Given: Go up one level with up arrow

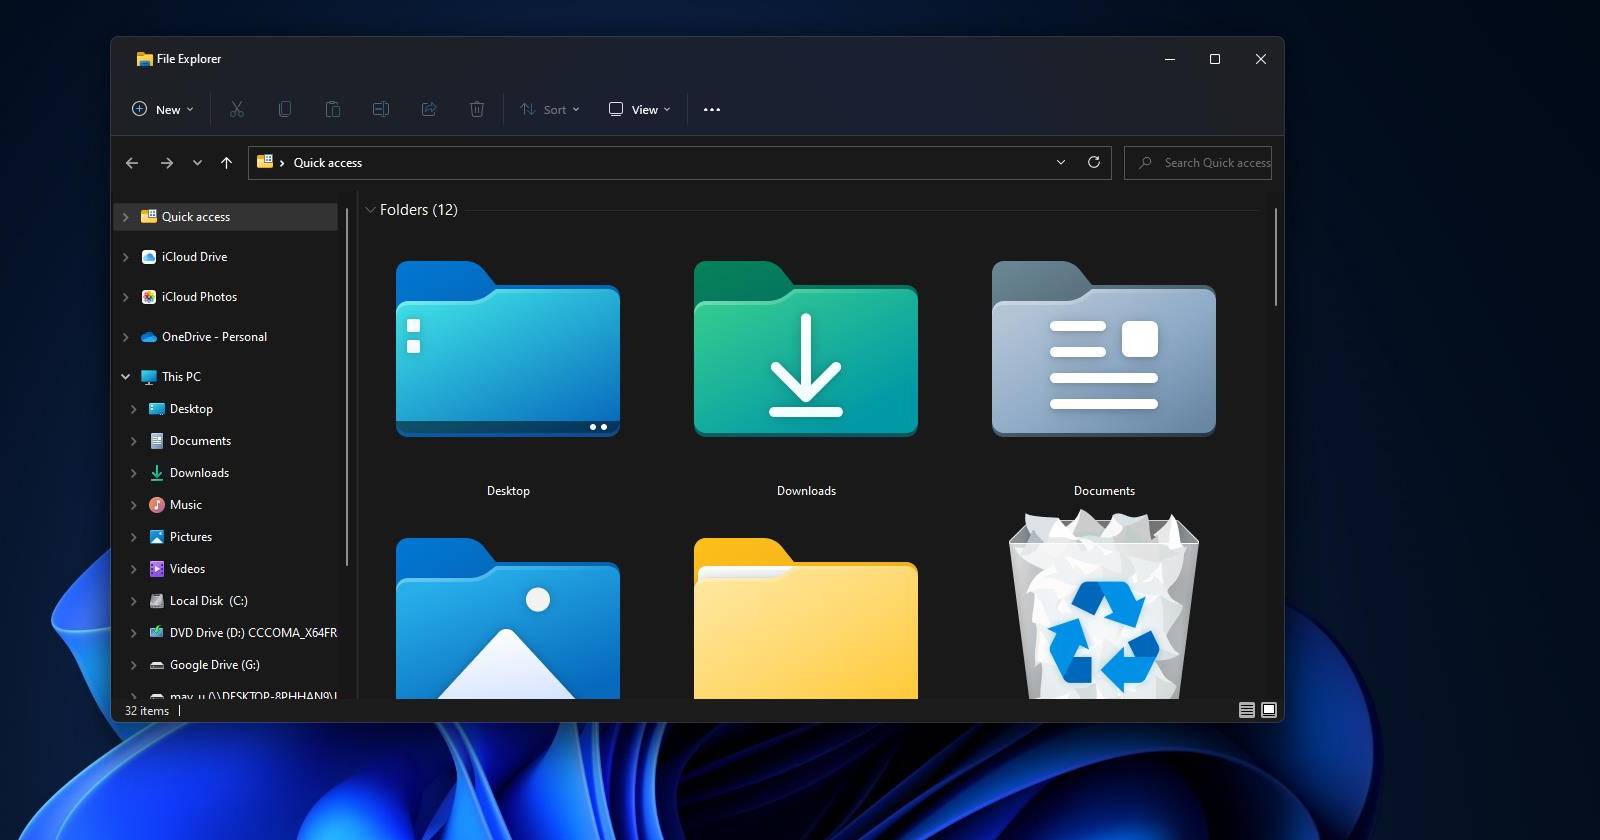Looking at the screenshot, I should coord(227,162).
